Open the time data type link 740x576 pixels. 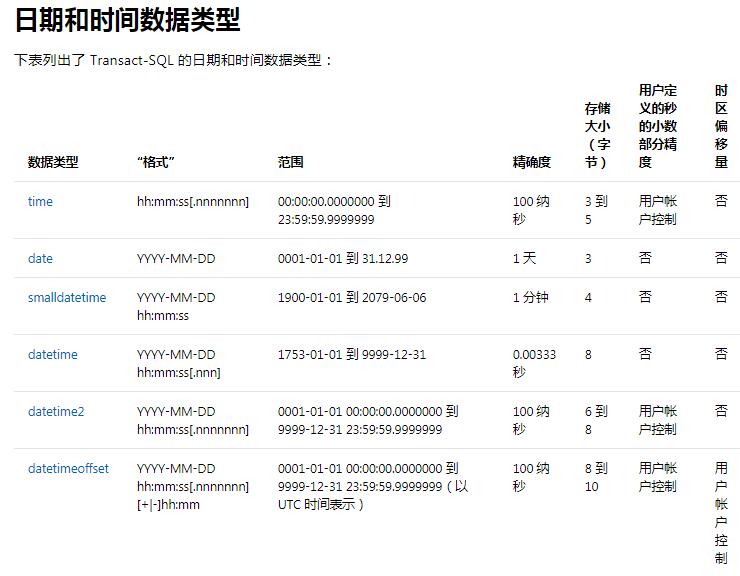40,202
